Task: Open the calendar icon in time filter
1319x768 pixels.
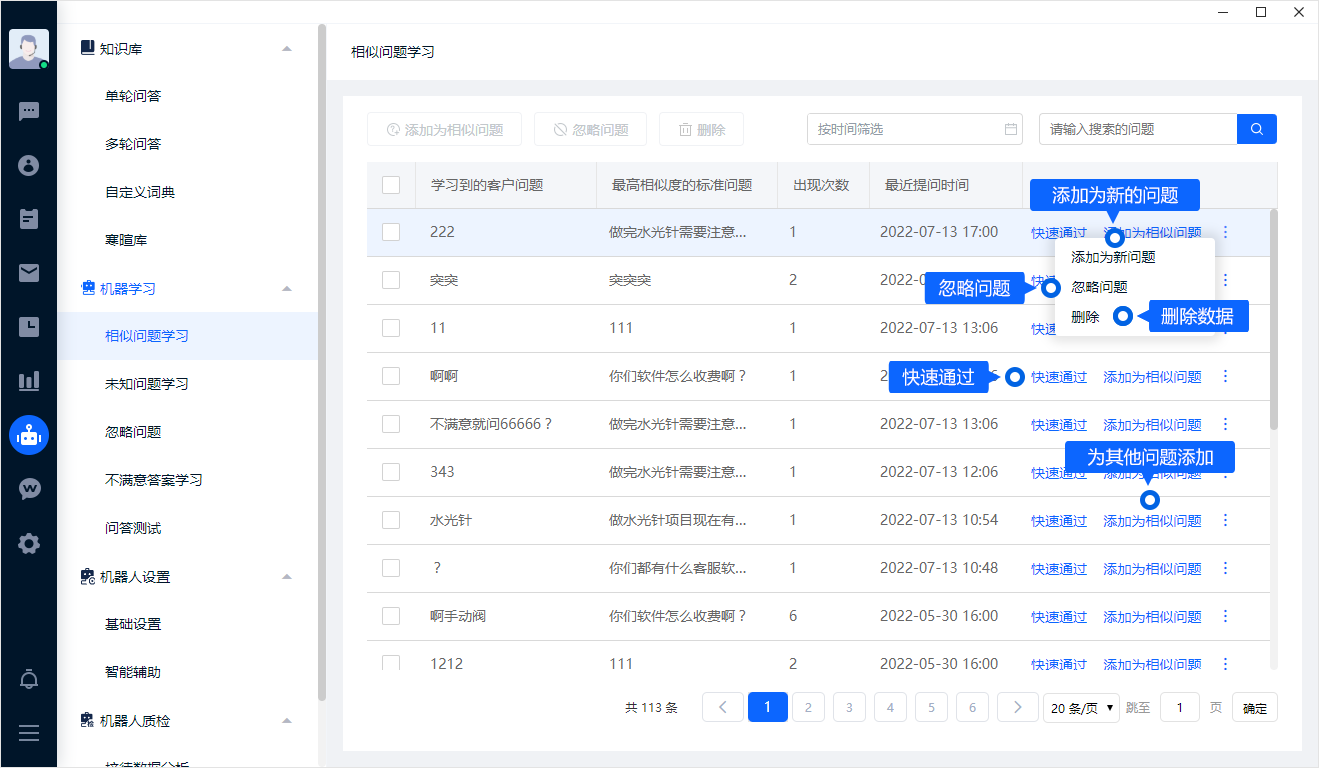Action: pos(1010,129)
